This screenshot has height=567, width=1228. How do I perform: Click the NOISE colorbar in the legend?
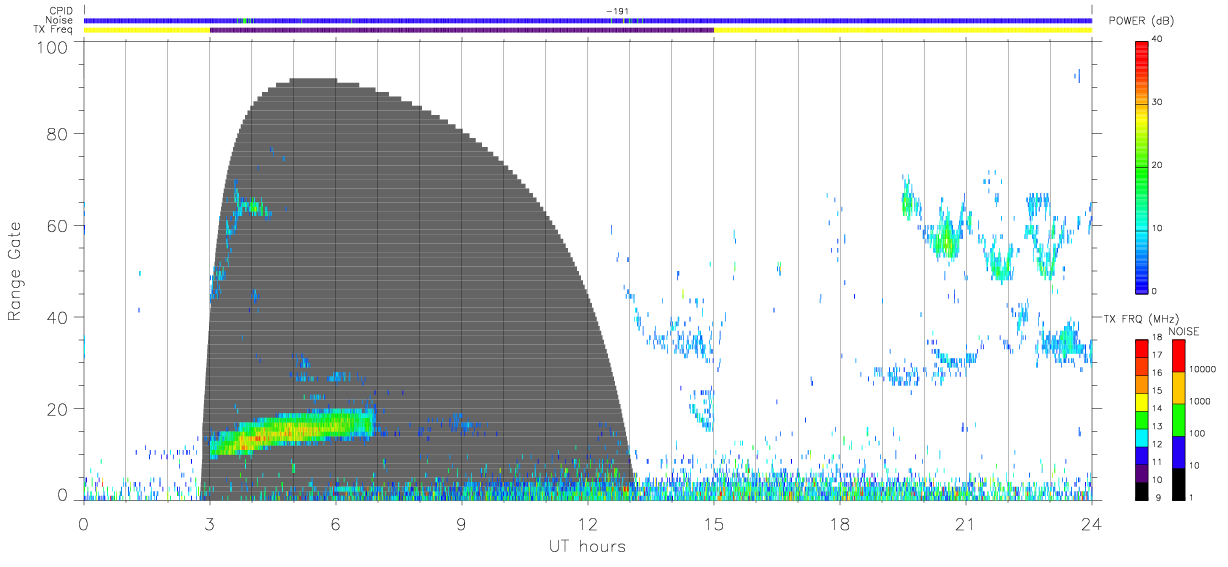(1179, 418)
